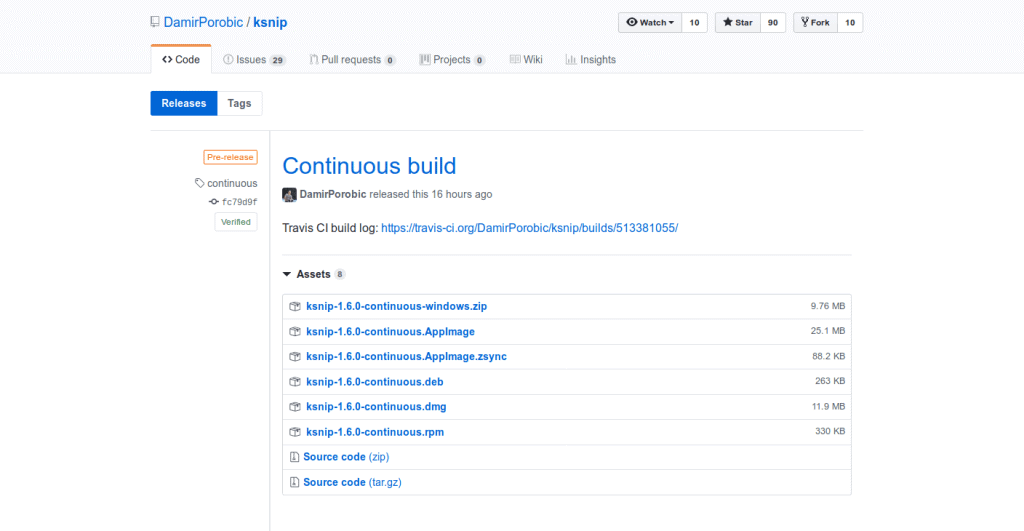Download ksnip-1.6.0-continuous.AppImage
Image resolution: width=1024 pixels, height=531 pixels.
[x=390, y=331]
